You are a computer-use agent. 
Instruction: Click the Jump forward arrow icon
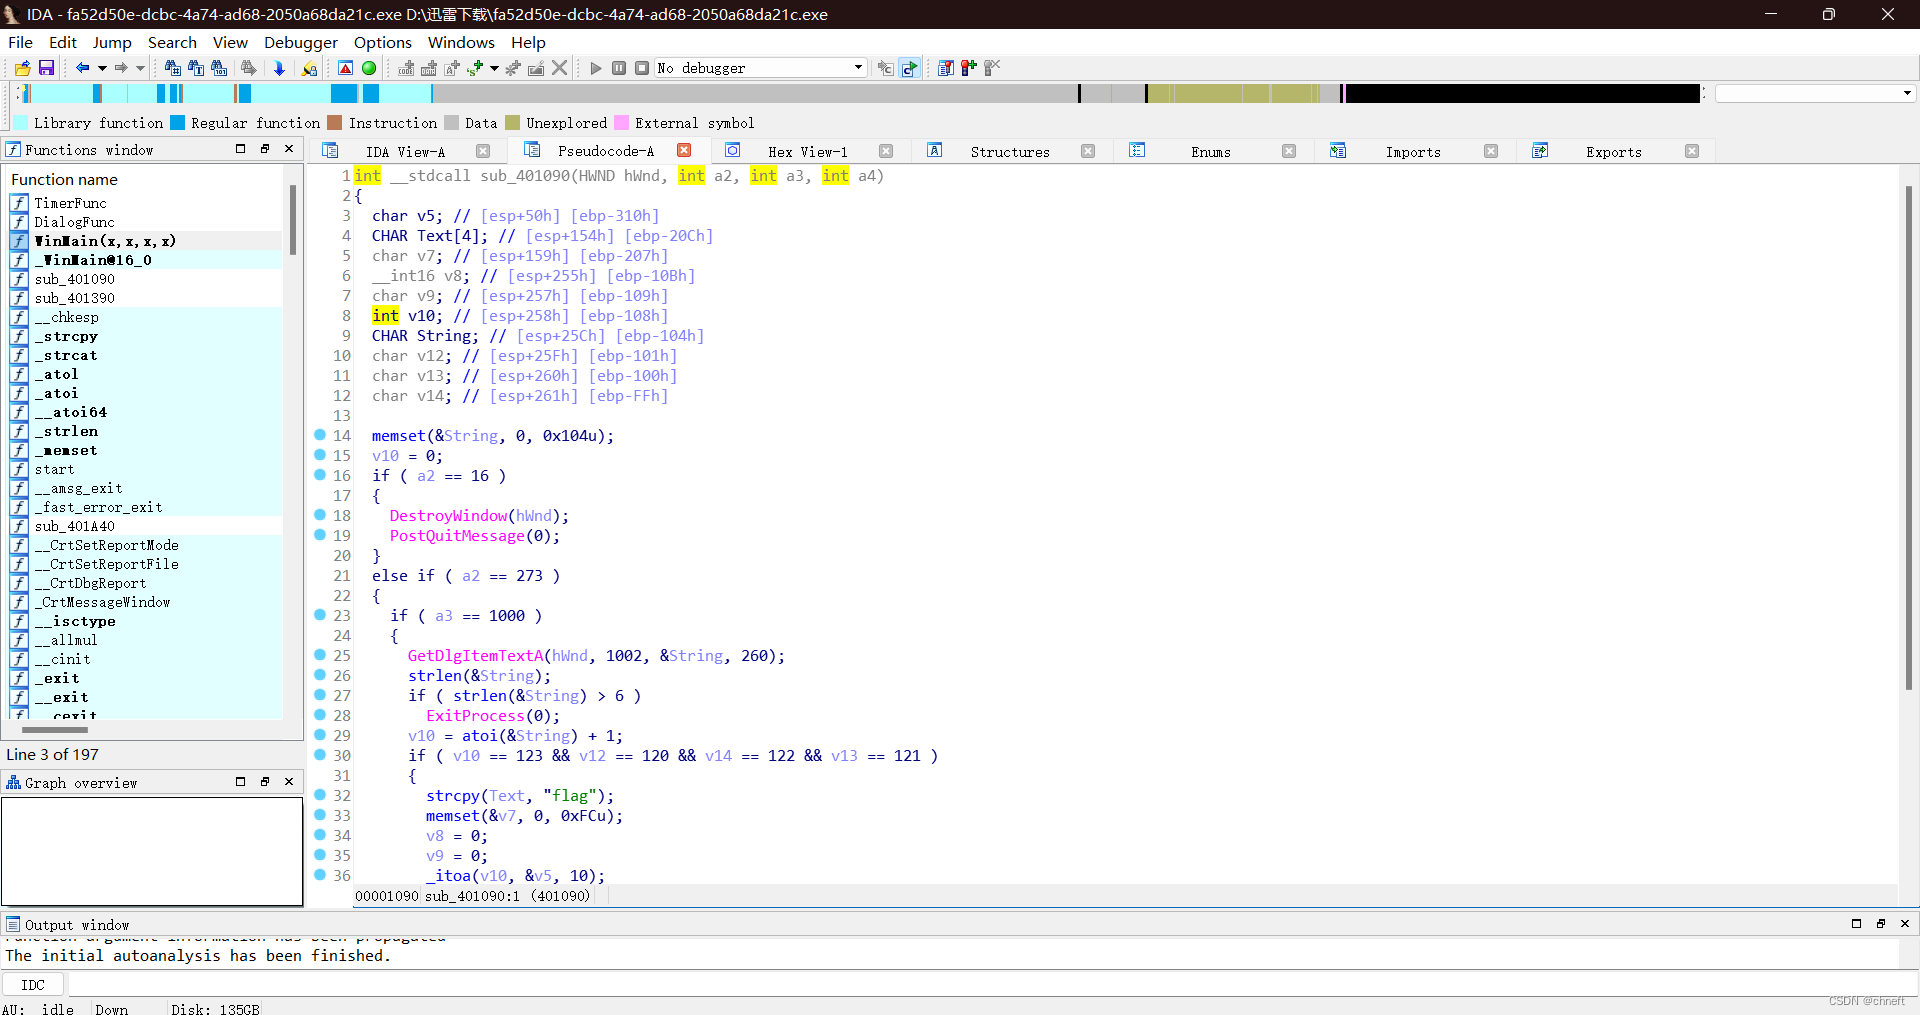[x=121, y=68]
